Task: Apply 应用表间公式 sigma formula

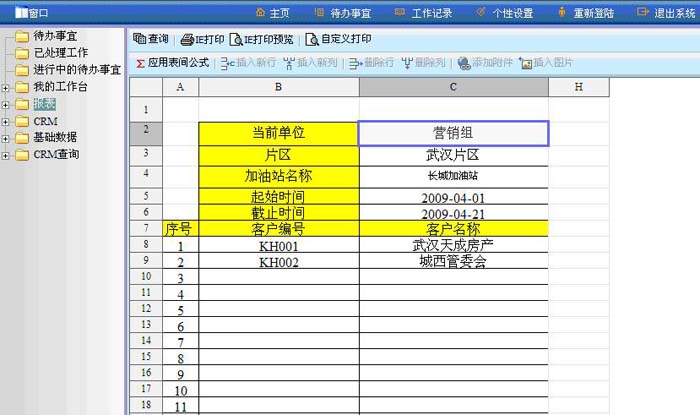Action: coord(140,62)
